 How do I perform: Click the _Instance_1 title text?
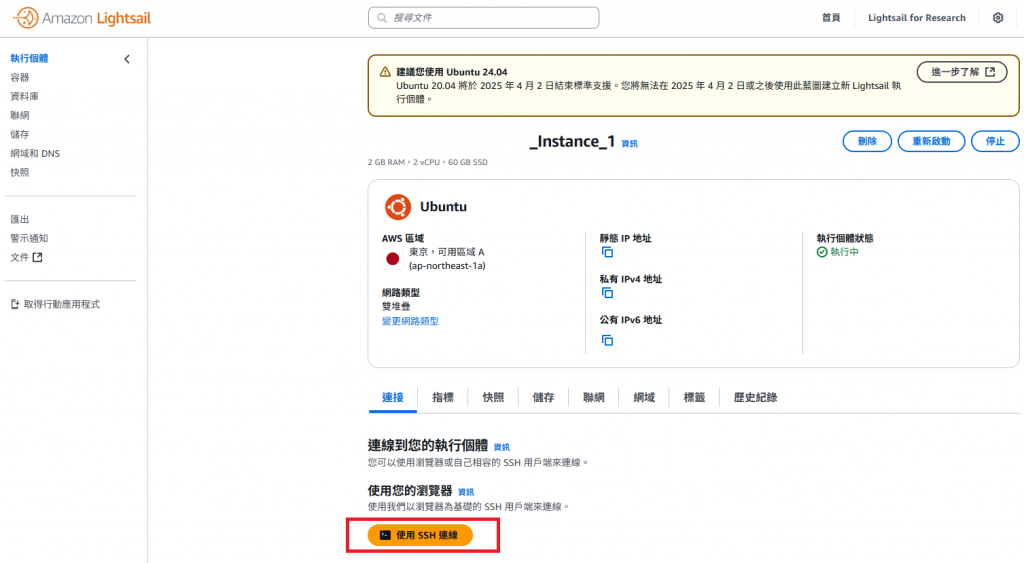pyautogui.click(x=572, y=141)
